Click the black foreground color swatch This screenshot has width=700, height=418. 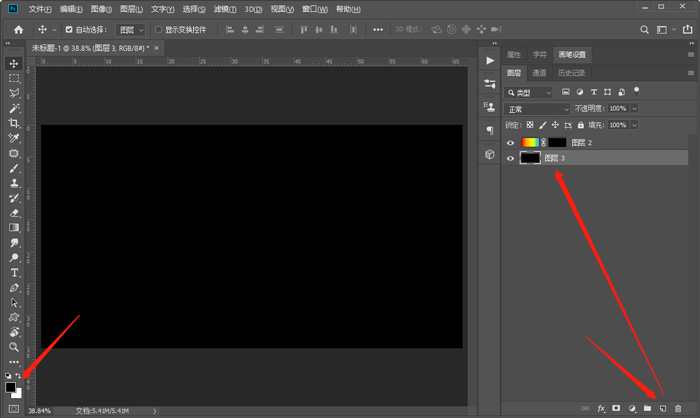[x=11, y=387]
